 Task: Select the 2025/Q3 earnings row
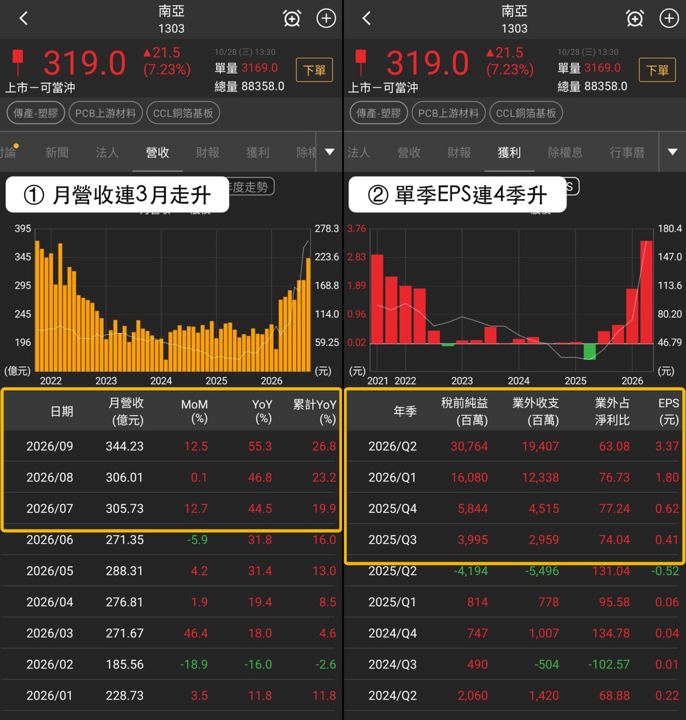514,540
